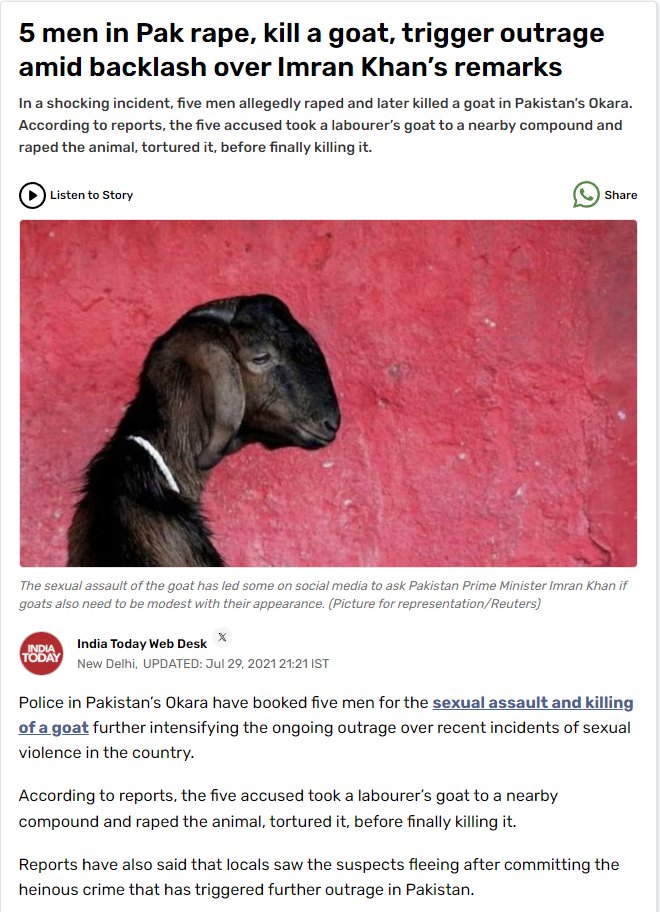Click the 'Picture for representation/Reuters' credit text

coord(434,604)
